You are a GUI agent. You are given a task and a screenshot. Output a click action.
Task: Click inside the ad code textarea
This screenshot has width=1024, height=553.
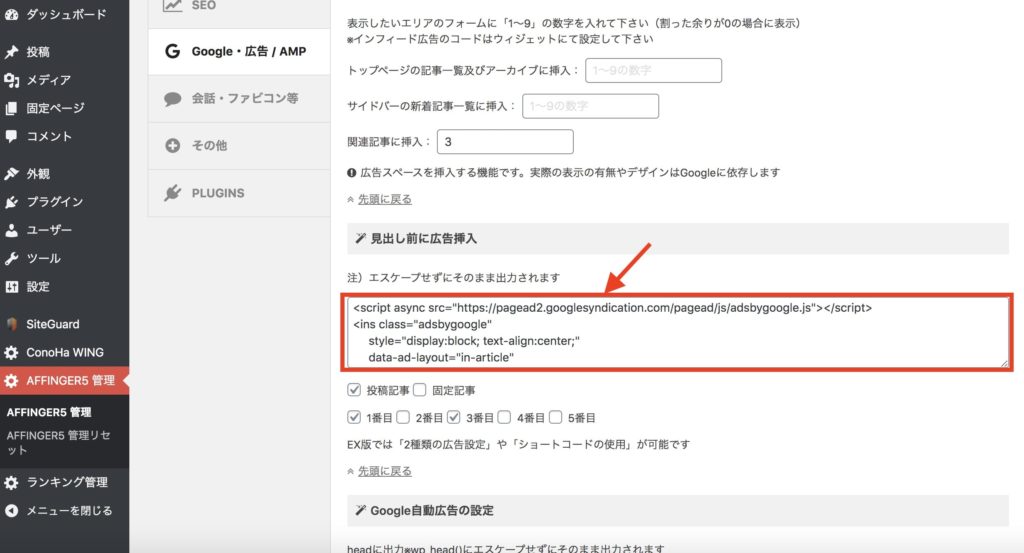pos(678,332)
